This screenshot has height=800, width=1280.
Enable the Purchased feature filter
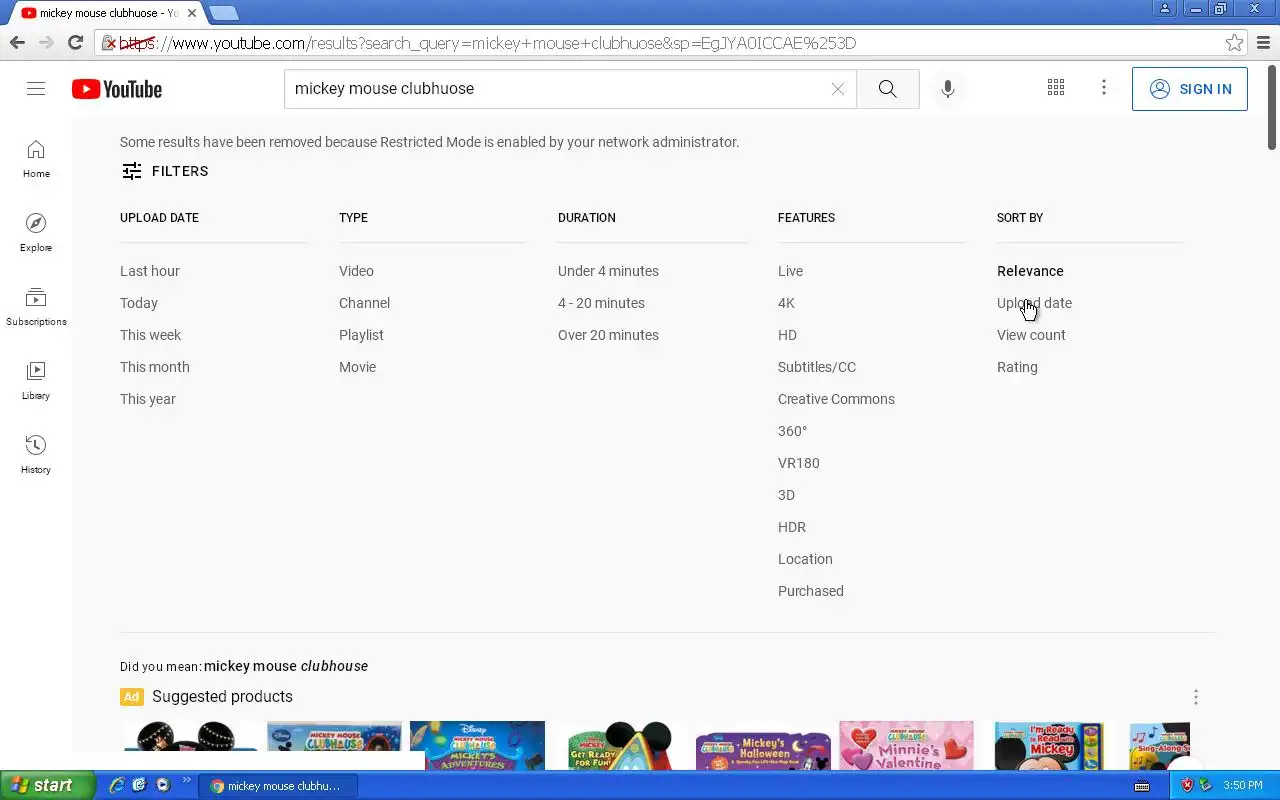810,591
